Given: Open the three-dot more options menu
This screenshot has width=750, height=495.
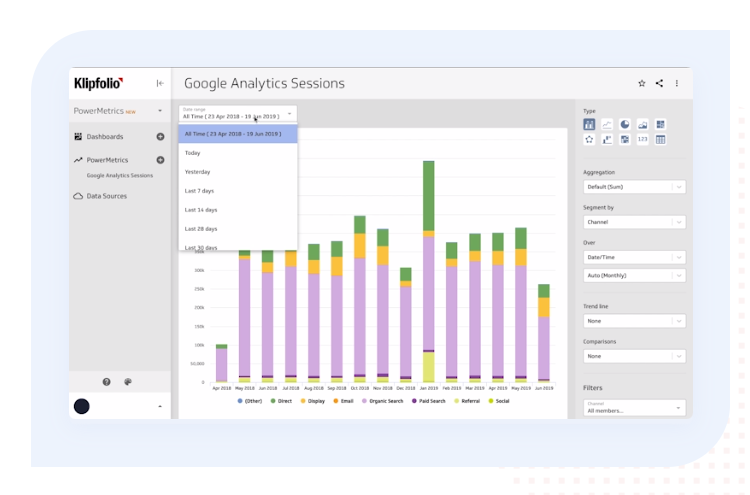Looking at the screenshot, I should [x=676, y=83].
